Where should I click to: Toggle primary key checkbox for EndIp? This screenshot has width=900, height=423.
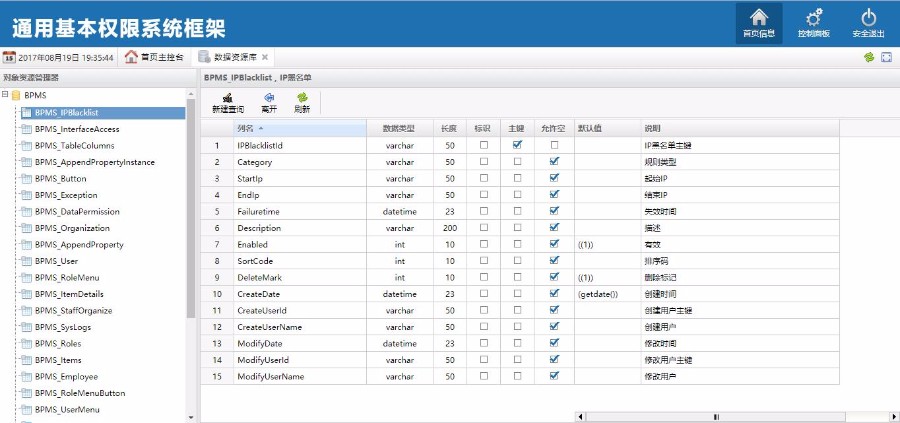[x=518, y=195]
